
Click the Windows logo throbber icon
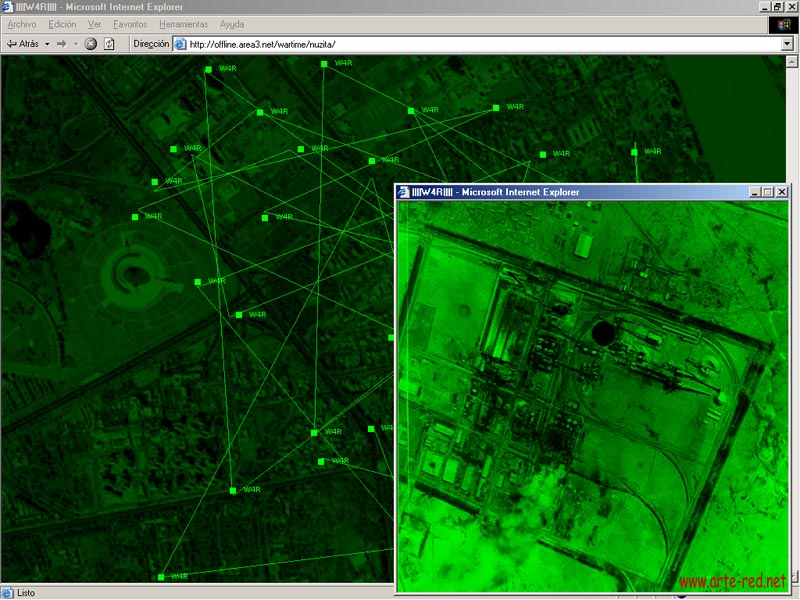click(x=779, y=24)
